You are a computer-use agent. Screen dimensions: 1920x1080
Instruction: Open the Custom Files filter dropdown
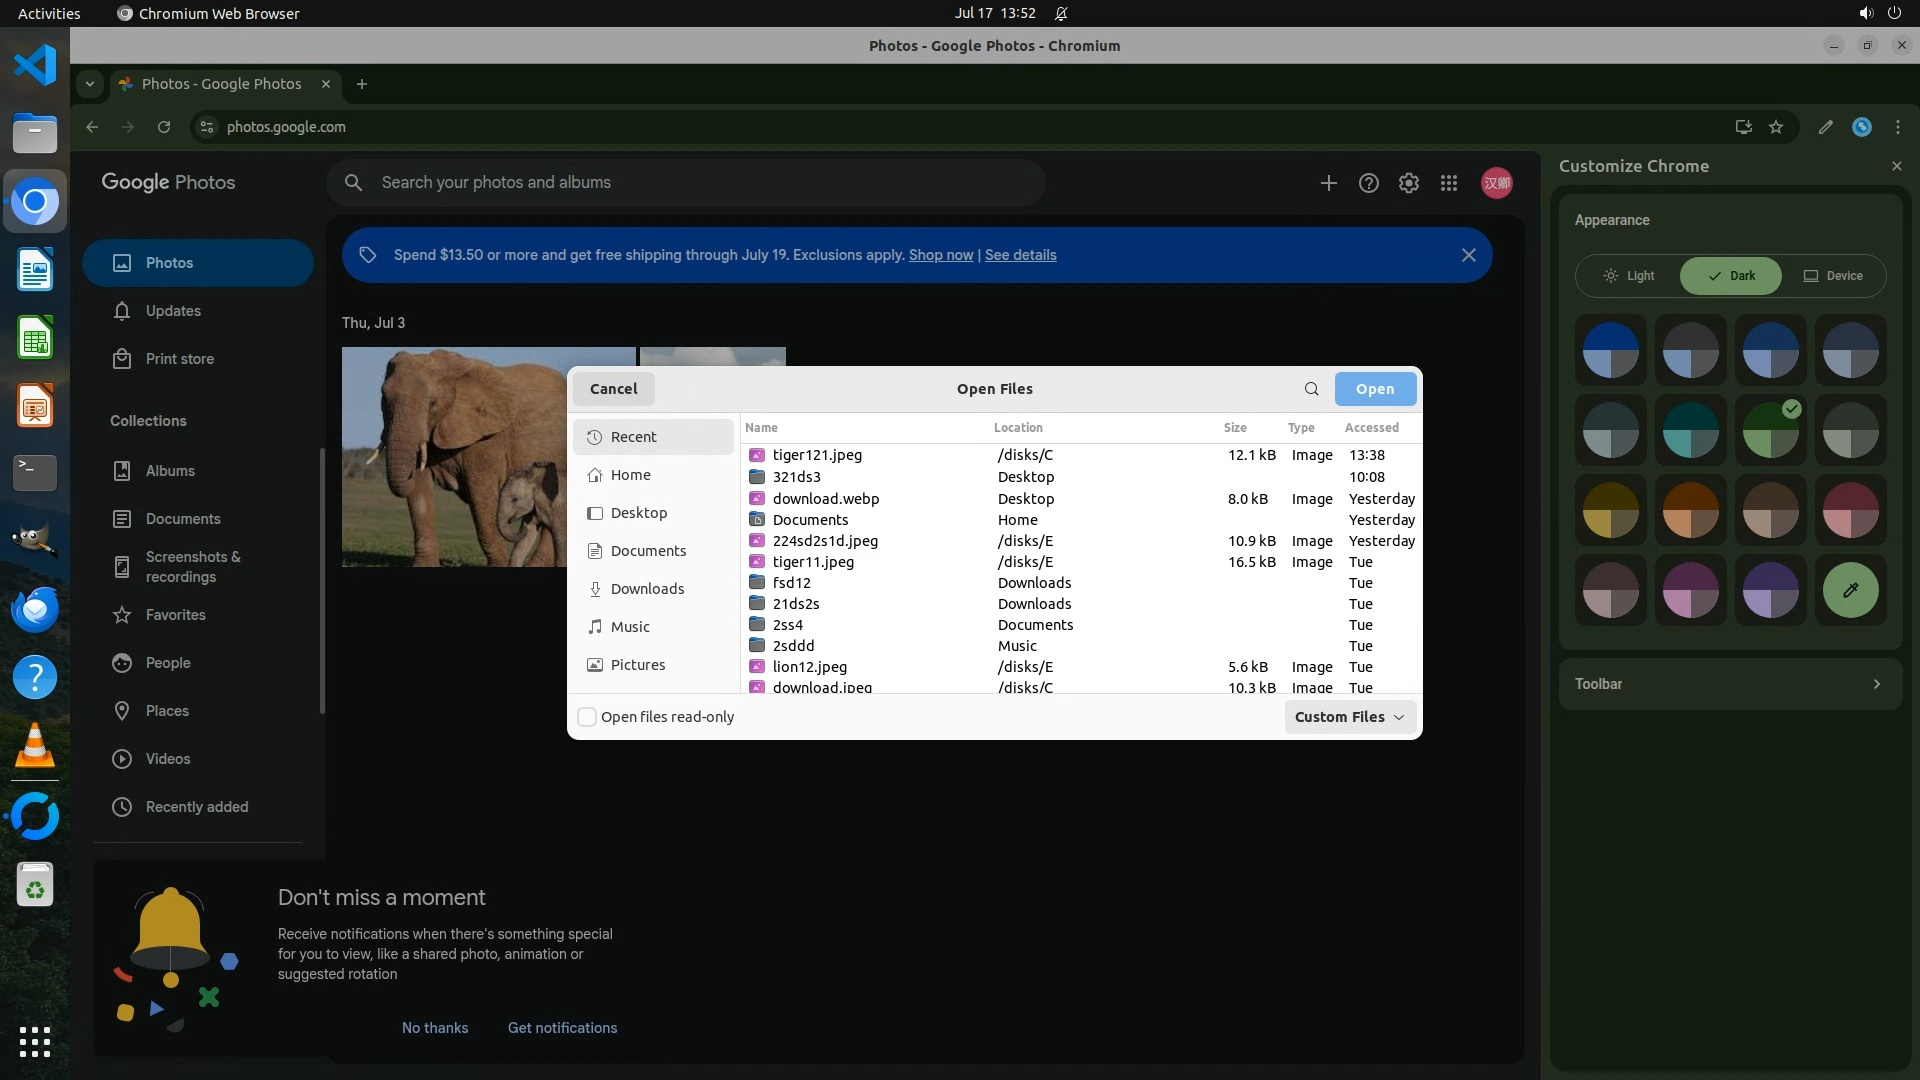coord(1349,717)
